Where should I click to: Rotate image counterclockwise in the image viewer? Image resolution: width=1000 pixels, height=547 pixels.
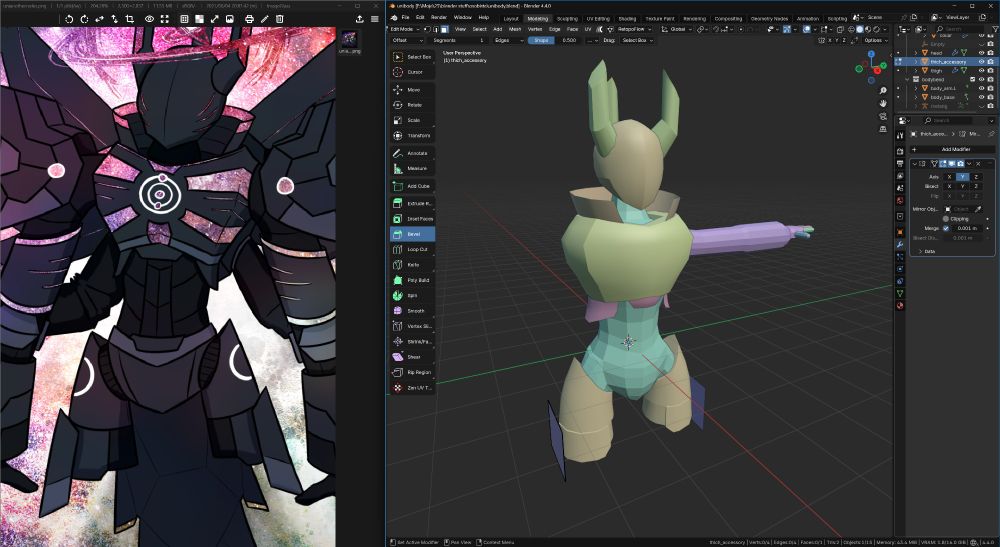tap(69, 19)
